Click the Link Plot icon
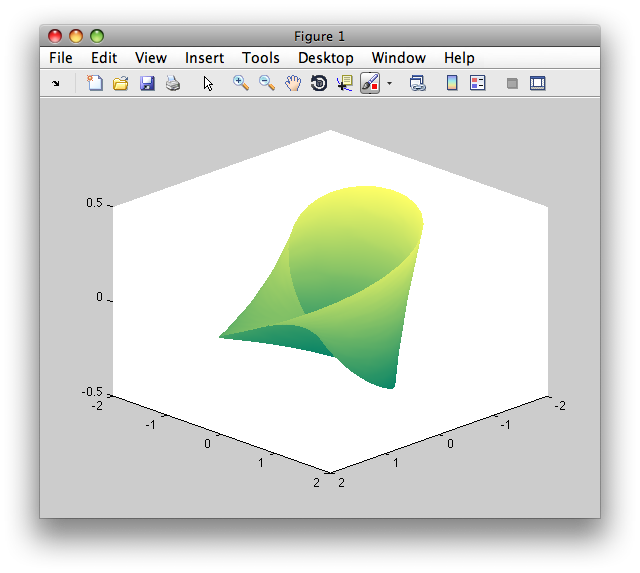 [418, 83]
